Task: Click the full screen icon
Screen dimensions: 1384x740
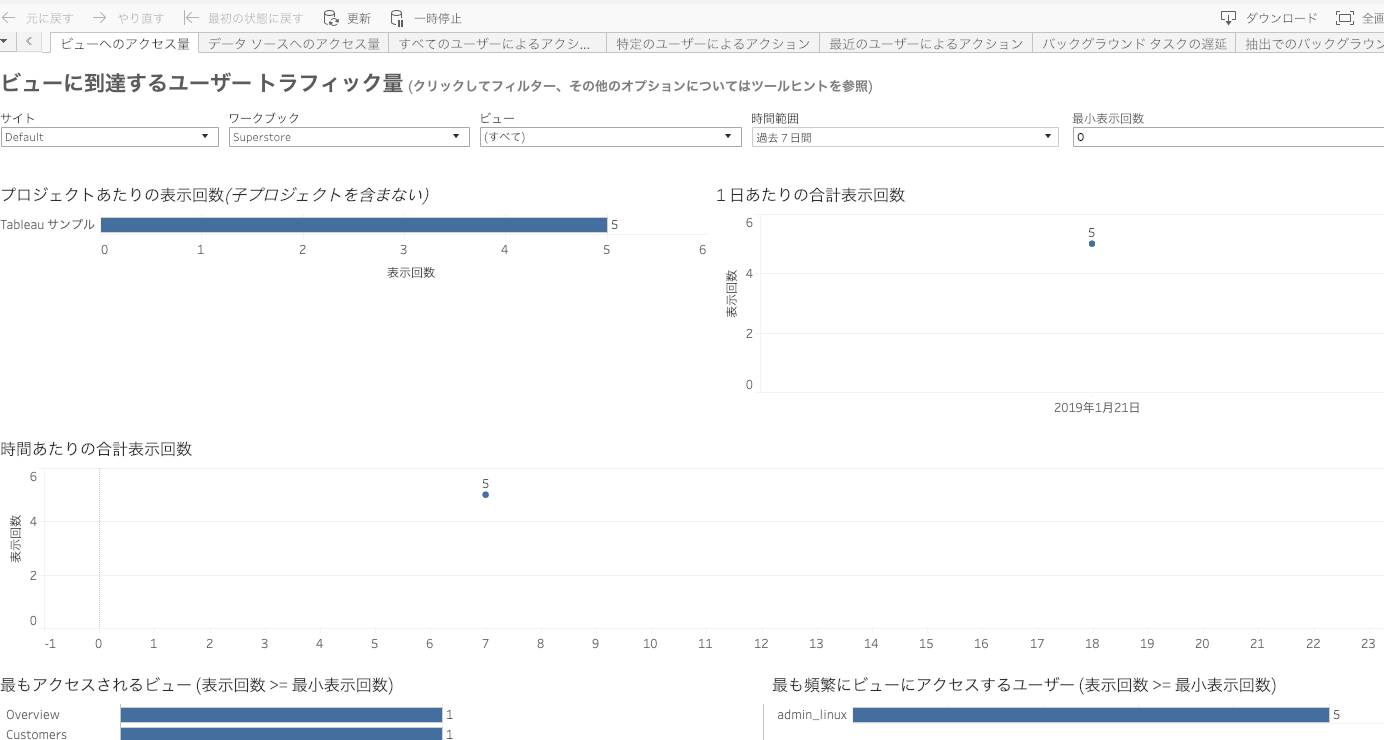Action: (1345, 18)
